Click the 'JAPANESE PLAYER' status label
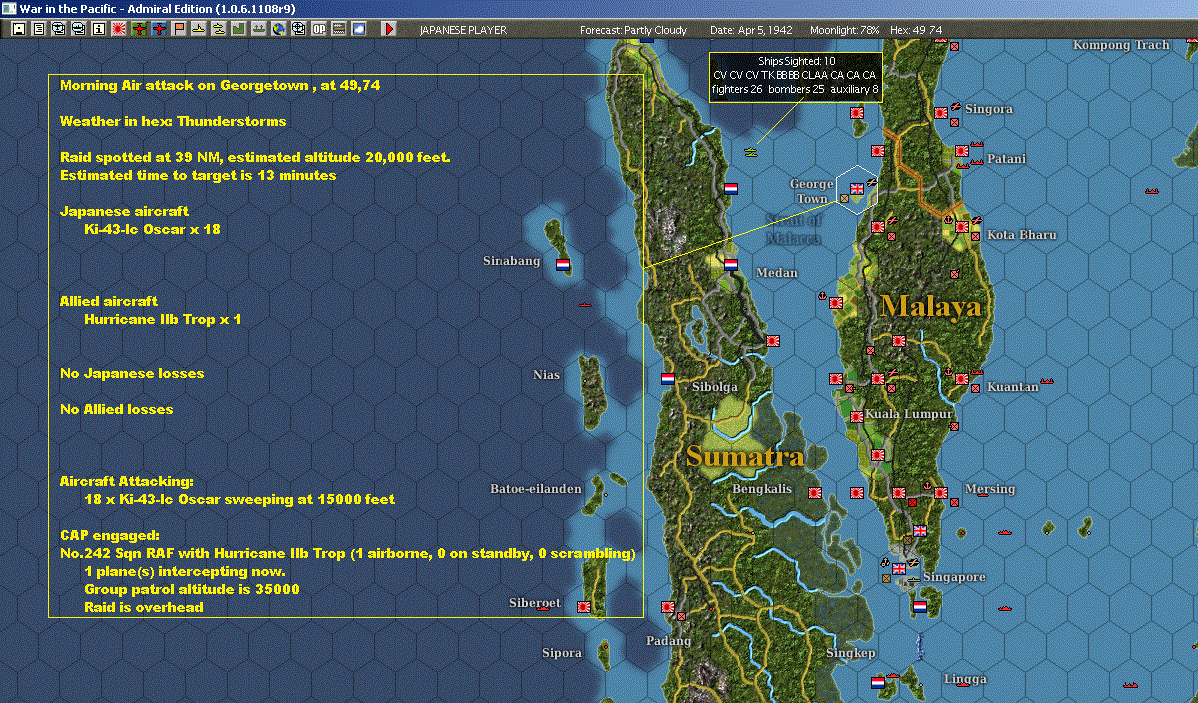1198x703 pixels. click(x=463, y=30)
